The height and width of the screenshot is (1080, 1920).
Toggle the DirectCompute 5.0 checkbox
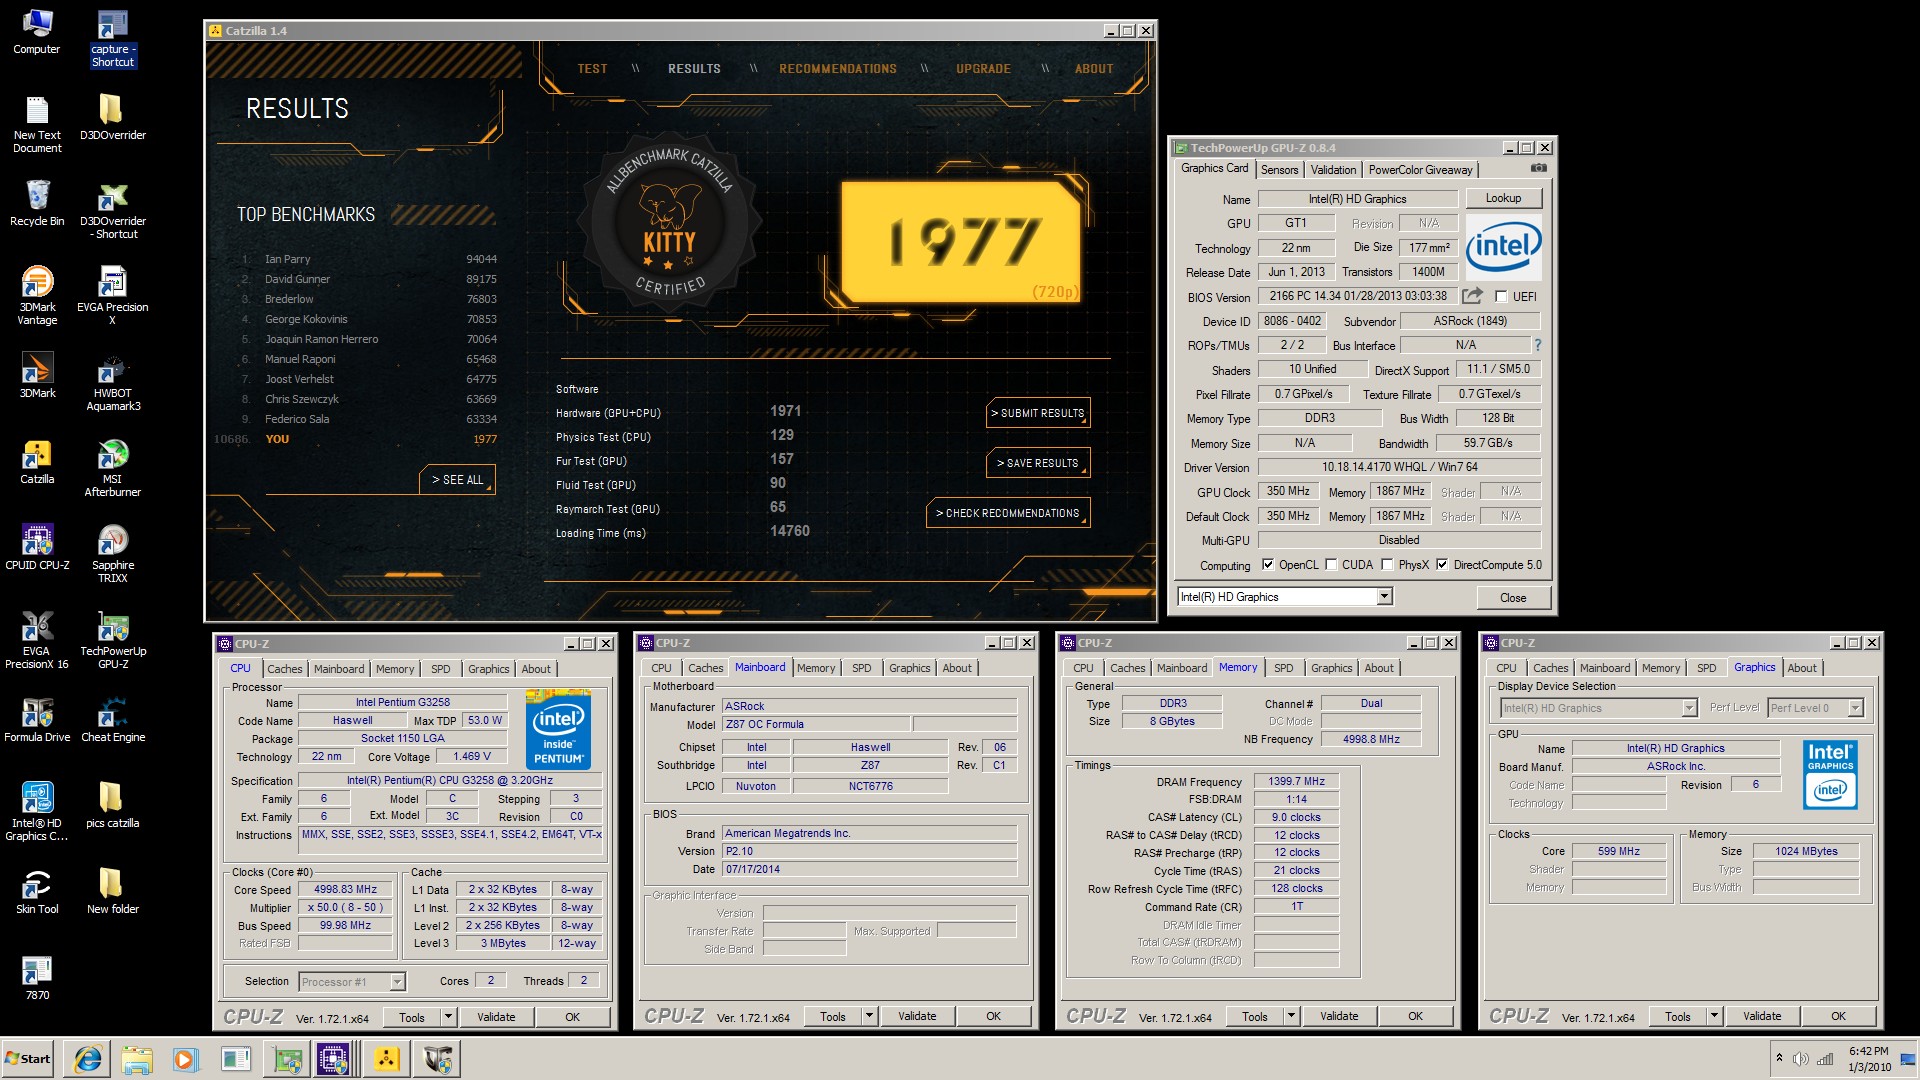[x=1442, y=564]
